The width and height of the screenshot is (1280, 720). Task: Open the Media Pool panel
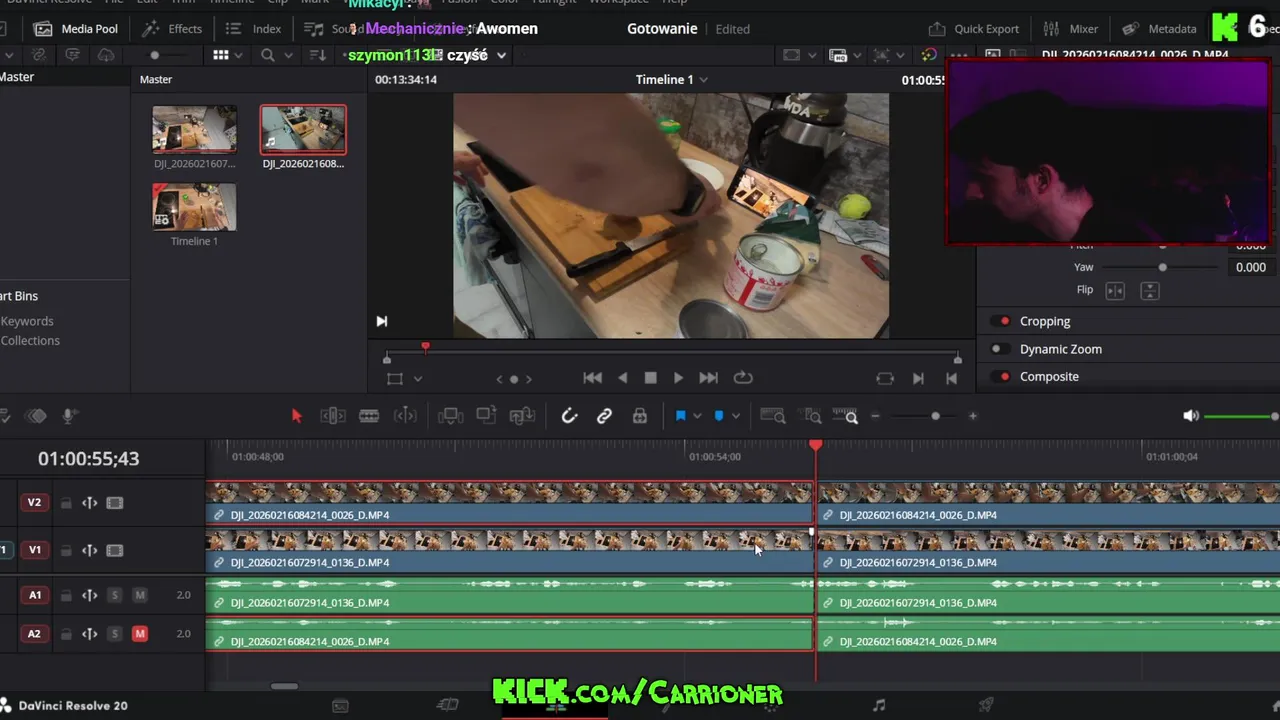(x=76, y=29)
